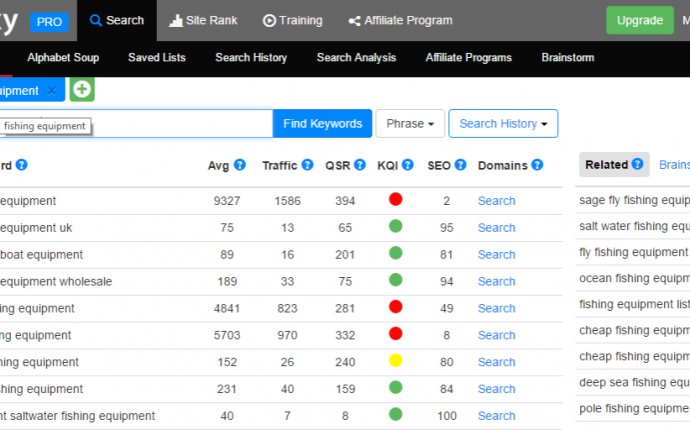Image resolution: width=690 pixels, height=430 pixels.
Task: Click Search domains link for boat equipment
Action: tap(496, 255)
